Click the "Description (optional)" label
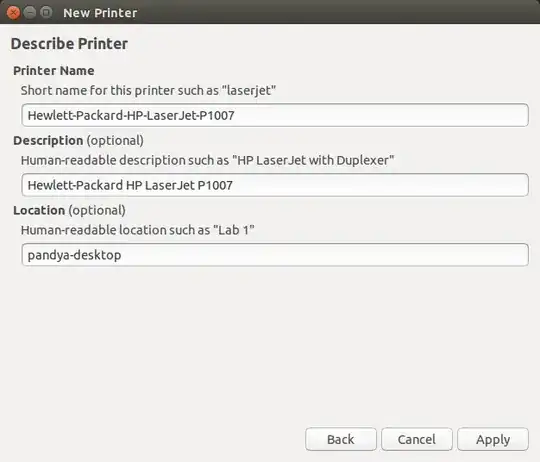Image resolution: width=540 pixels, height=462 pixels. (79, 141)
